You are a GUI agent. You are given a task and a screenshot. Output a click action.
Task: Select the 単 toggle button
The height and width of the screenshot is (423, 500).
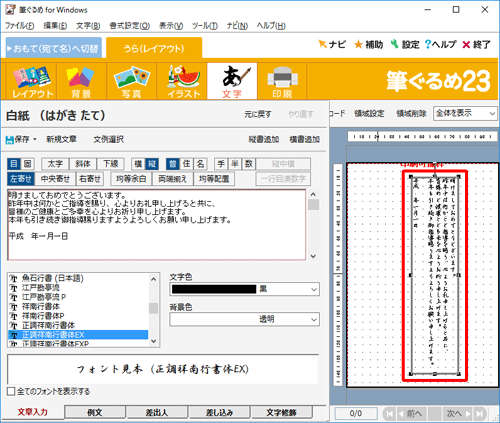click(x=235, y=164)
